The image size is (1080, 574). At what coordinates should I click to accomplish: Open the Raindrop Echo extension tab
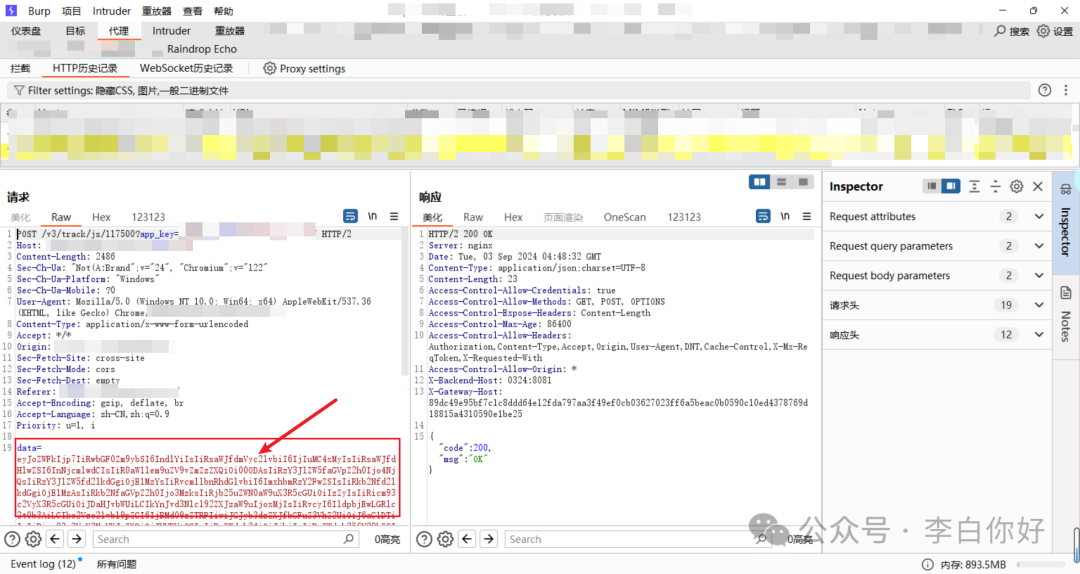(x=202, y=49)
